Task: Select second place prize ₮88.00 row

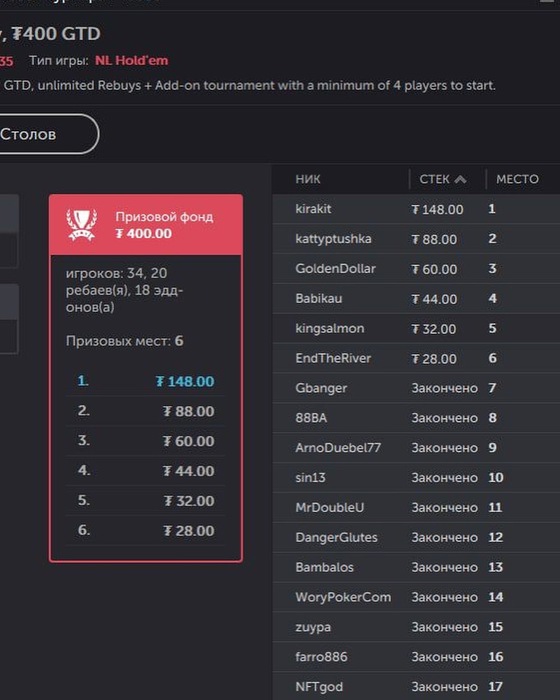Action: (146, 411)
